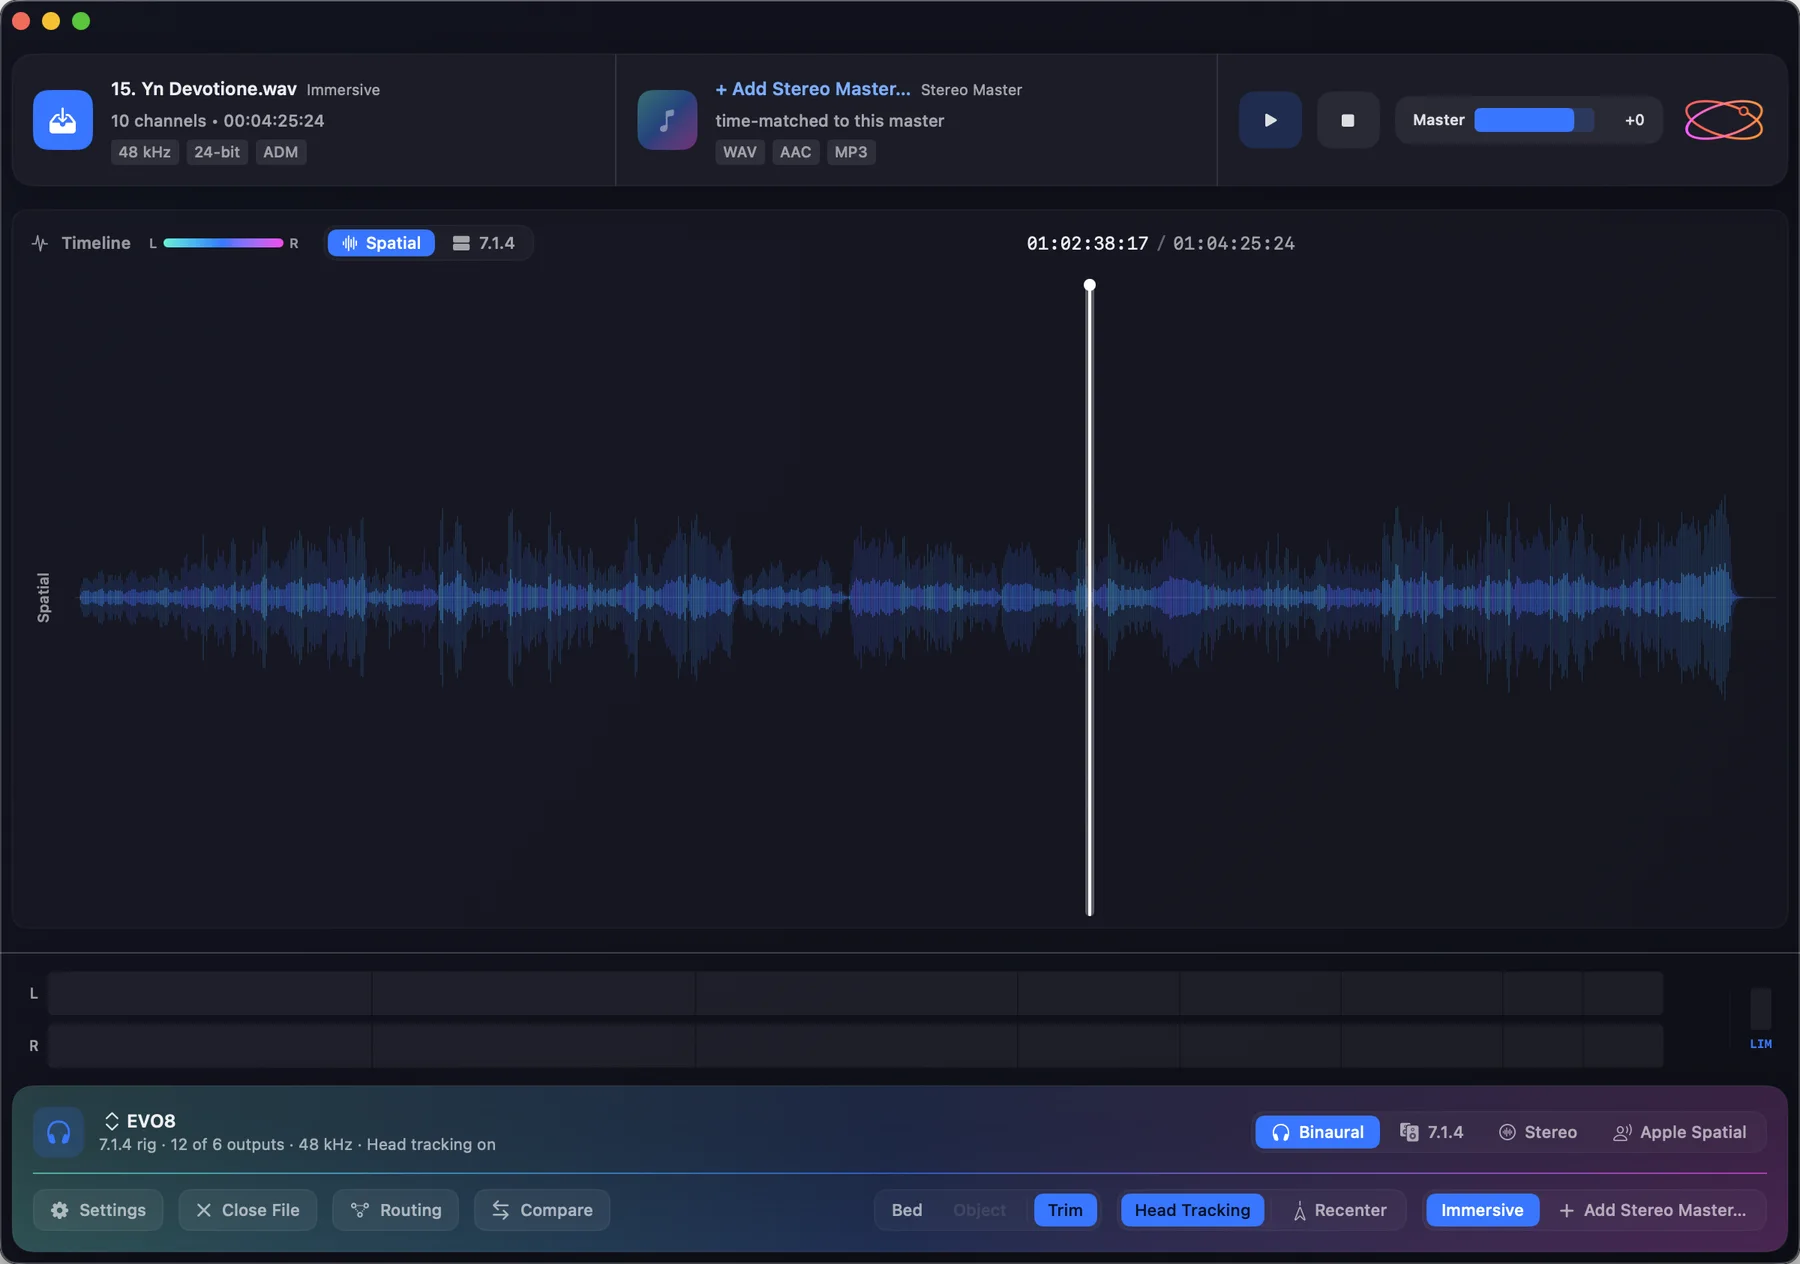Adjust the Master volume slider
Viewport: 1800px width, 1264px height.
[1534, 120]
